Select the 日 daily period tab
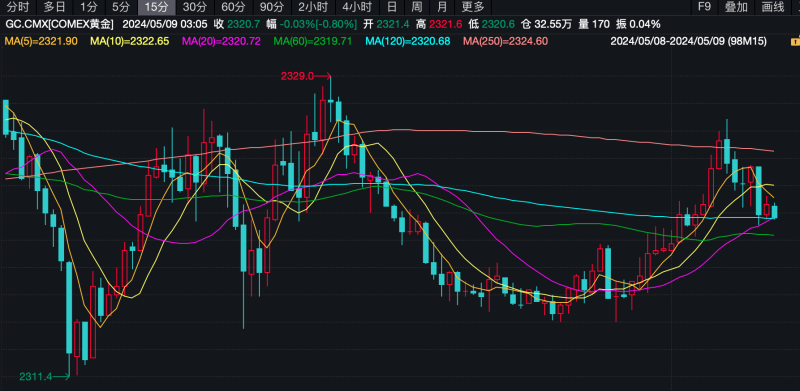Screen dimensions: 800x391 pyautogui.click(x=392, y=7)
